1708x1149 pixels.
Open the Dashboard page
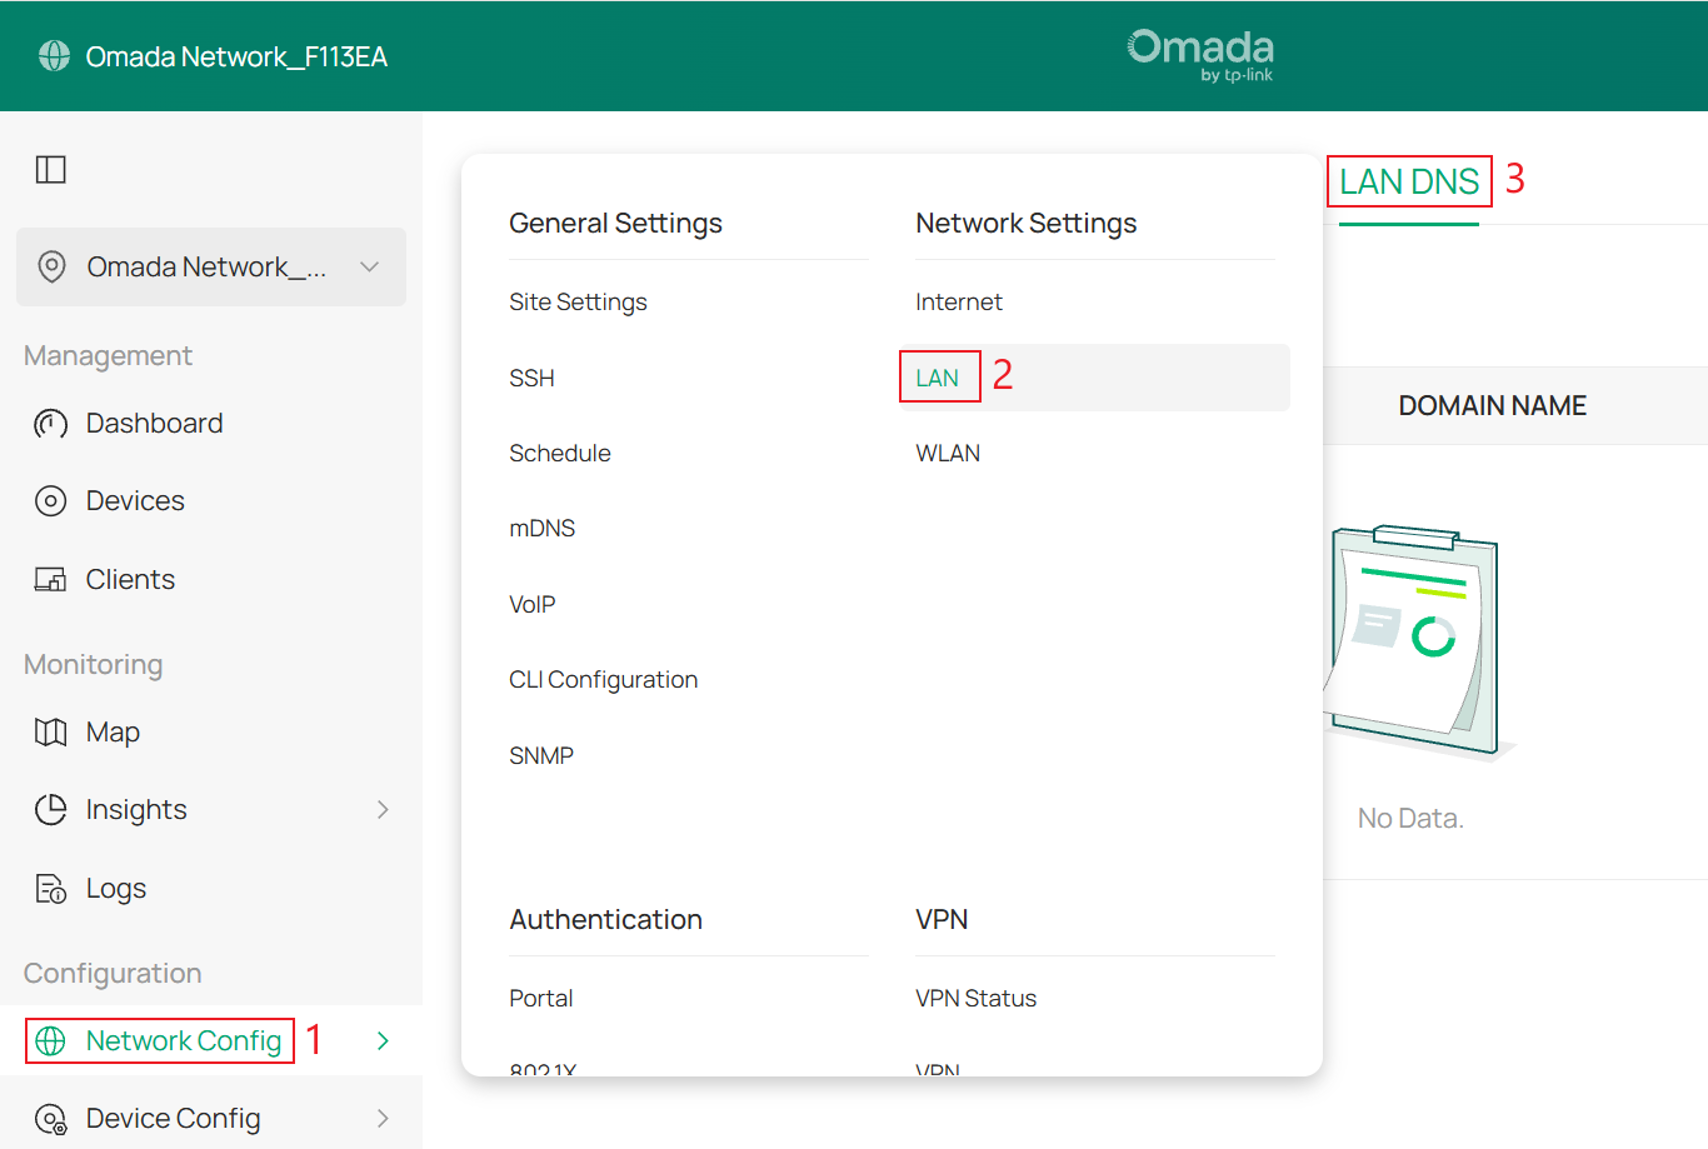(x=154, y=424)
